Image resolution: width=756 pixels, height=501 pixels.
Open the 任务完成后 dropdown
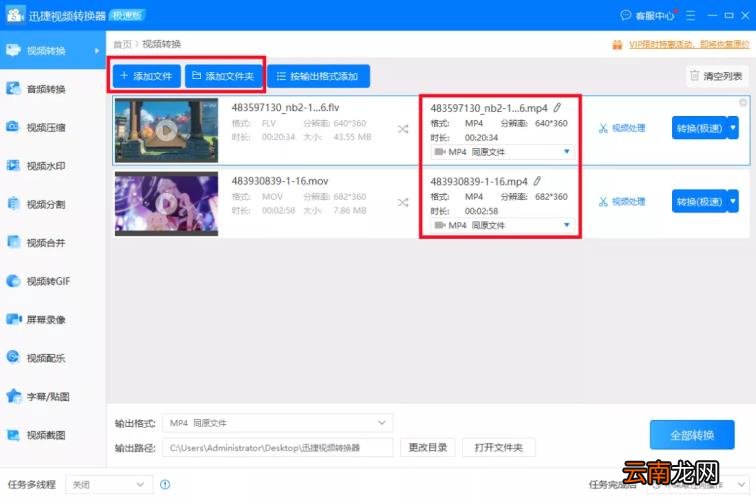pos(698,485)
